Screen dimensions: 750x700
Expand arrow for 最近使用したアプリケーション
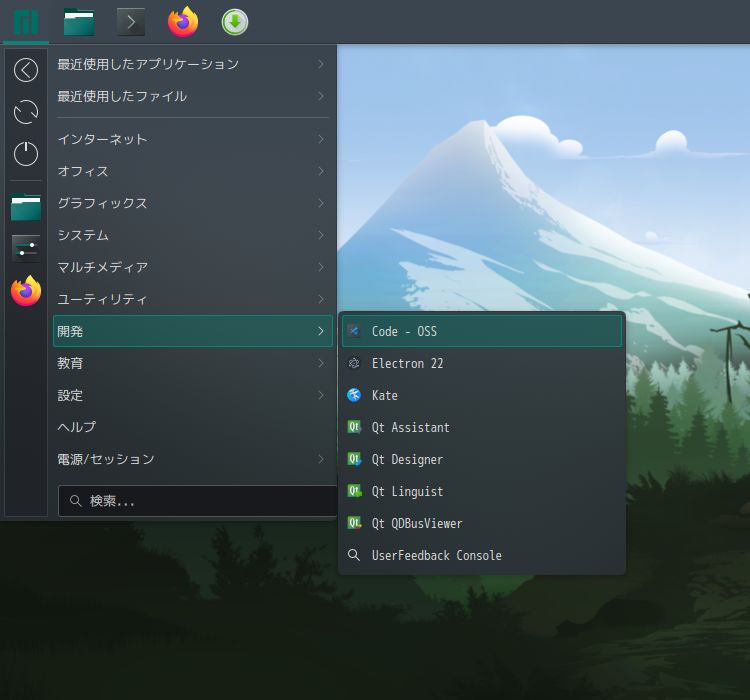(x=321, y=64)
